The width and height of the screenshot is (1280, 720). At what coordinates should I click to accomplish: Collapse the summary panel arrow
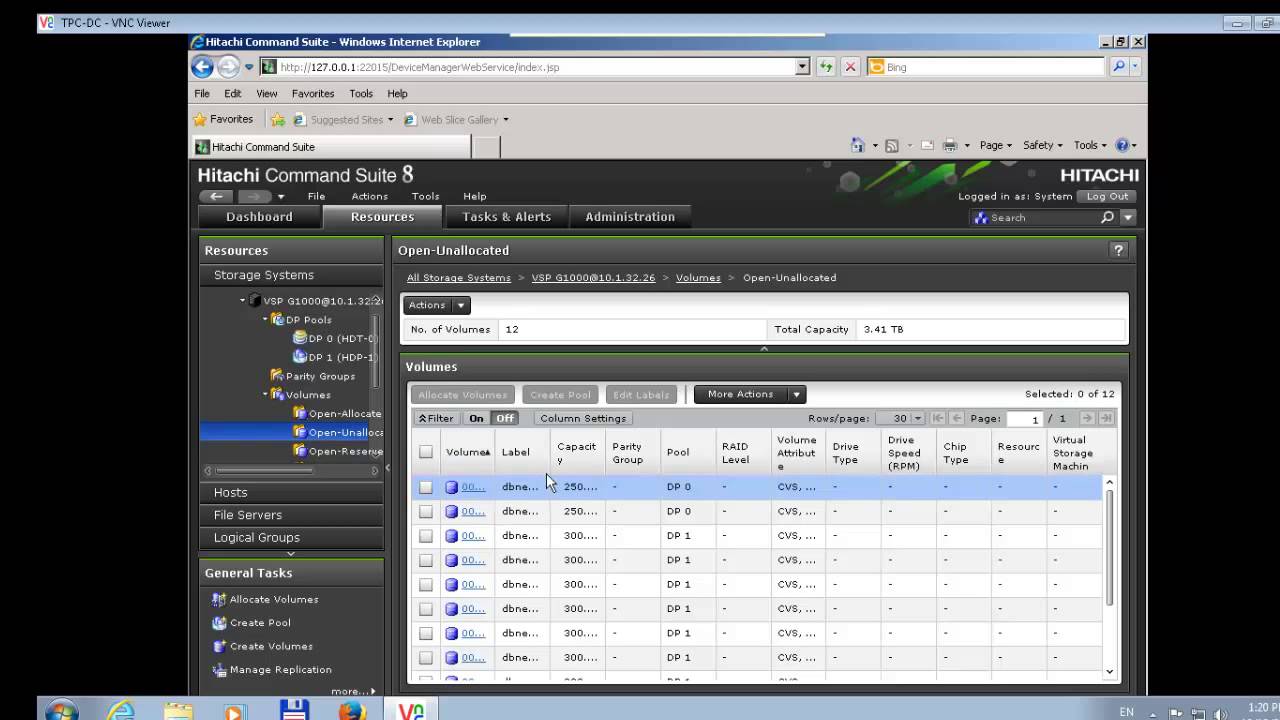(x=764, y=348)
